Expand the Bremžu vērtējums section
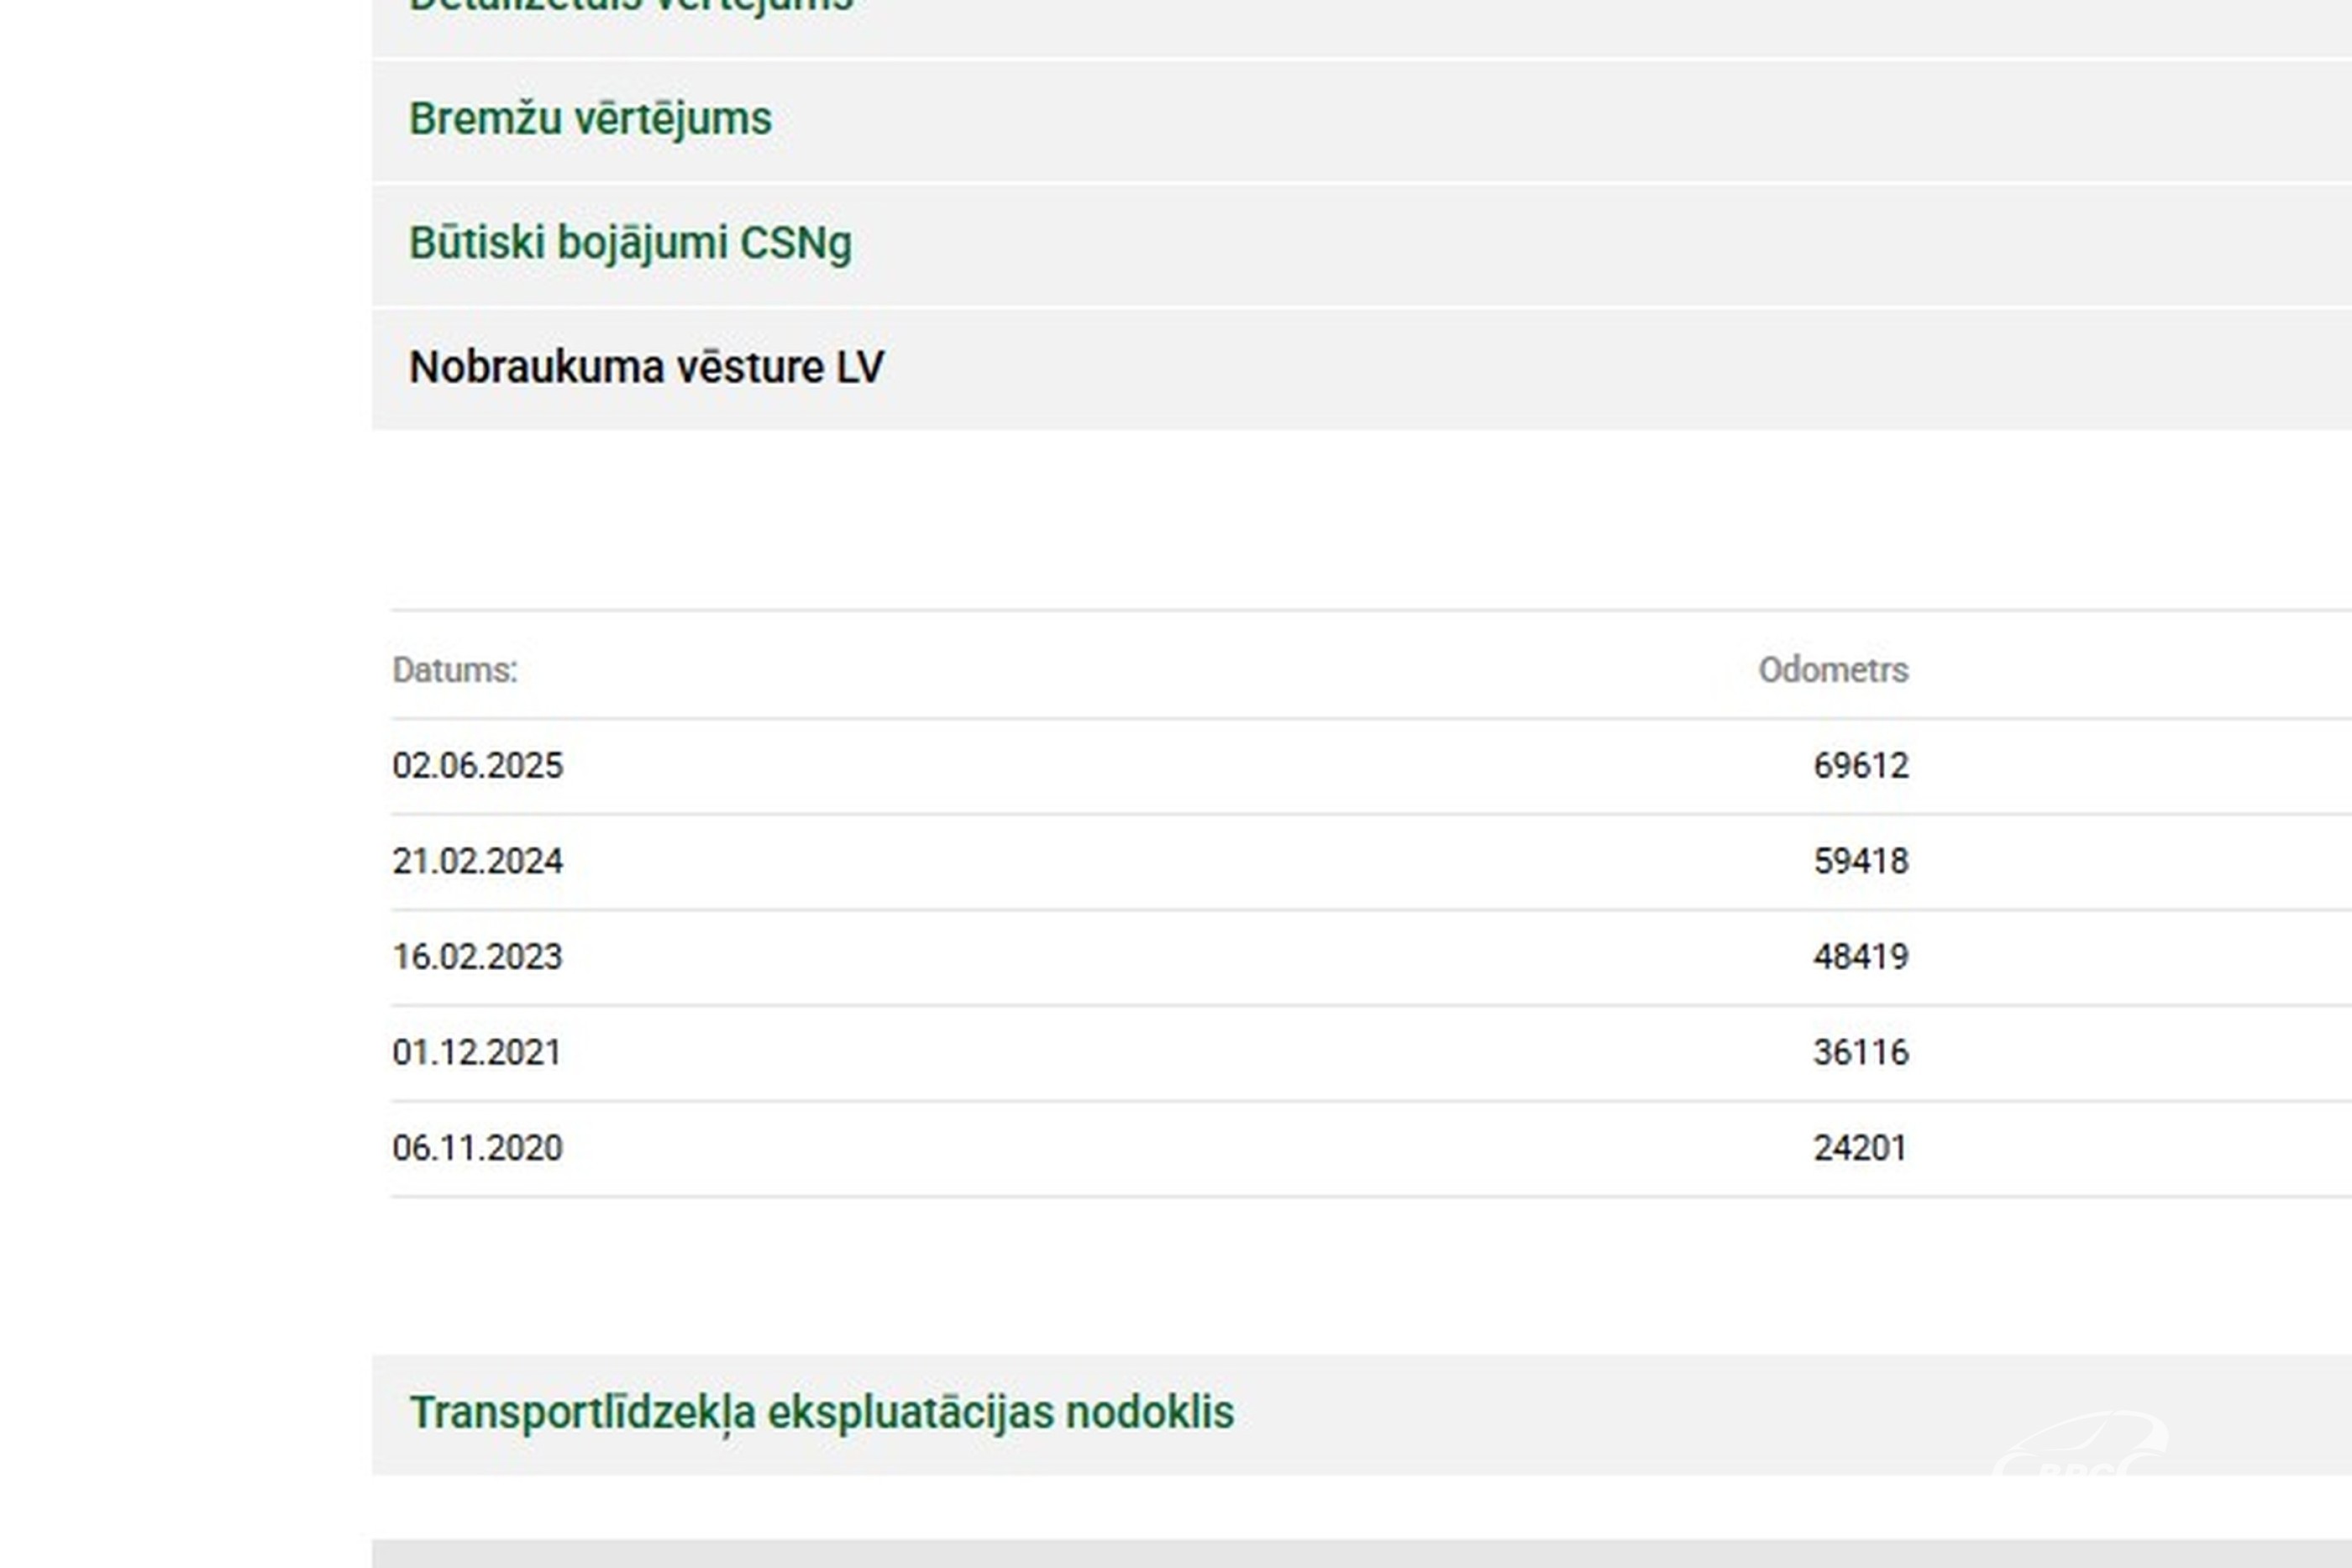This screenshot has height=1568, width=2352. [590, 119]
